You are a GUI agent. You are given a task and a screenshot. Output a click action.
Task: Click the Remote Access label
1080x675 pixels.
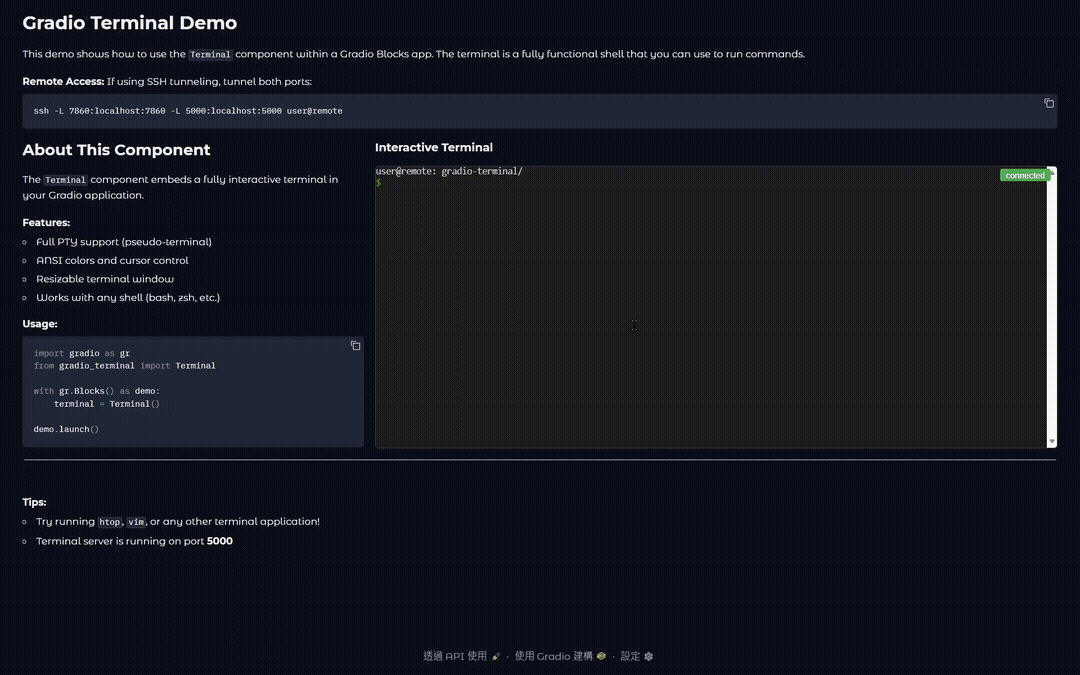[x=63, y=81]
